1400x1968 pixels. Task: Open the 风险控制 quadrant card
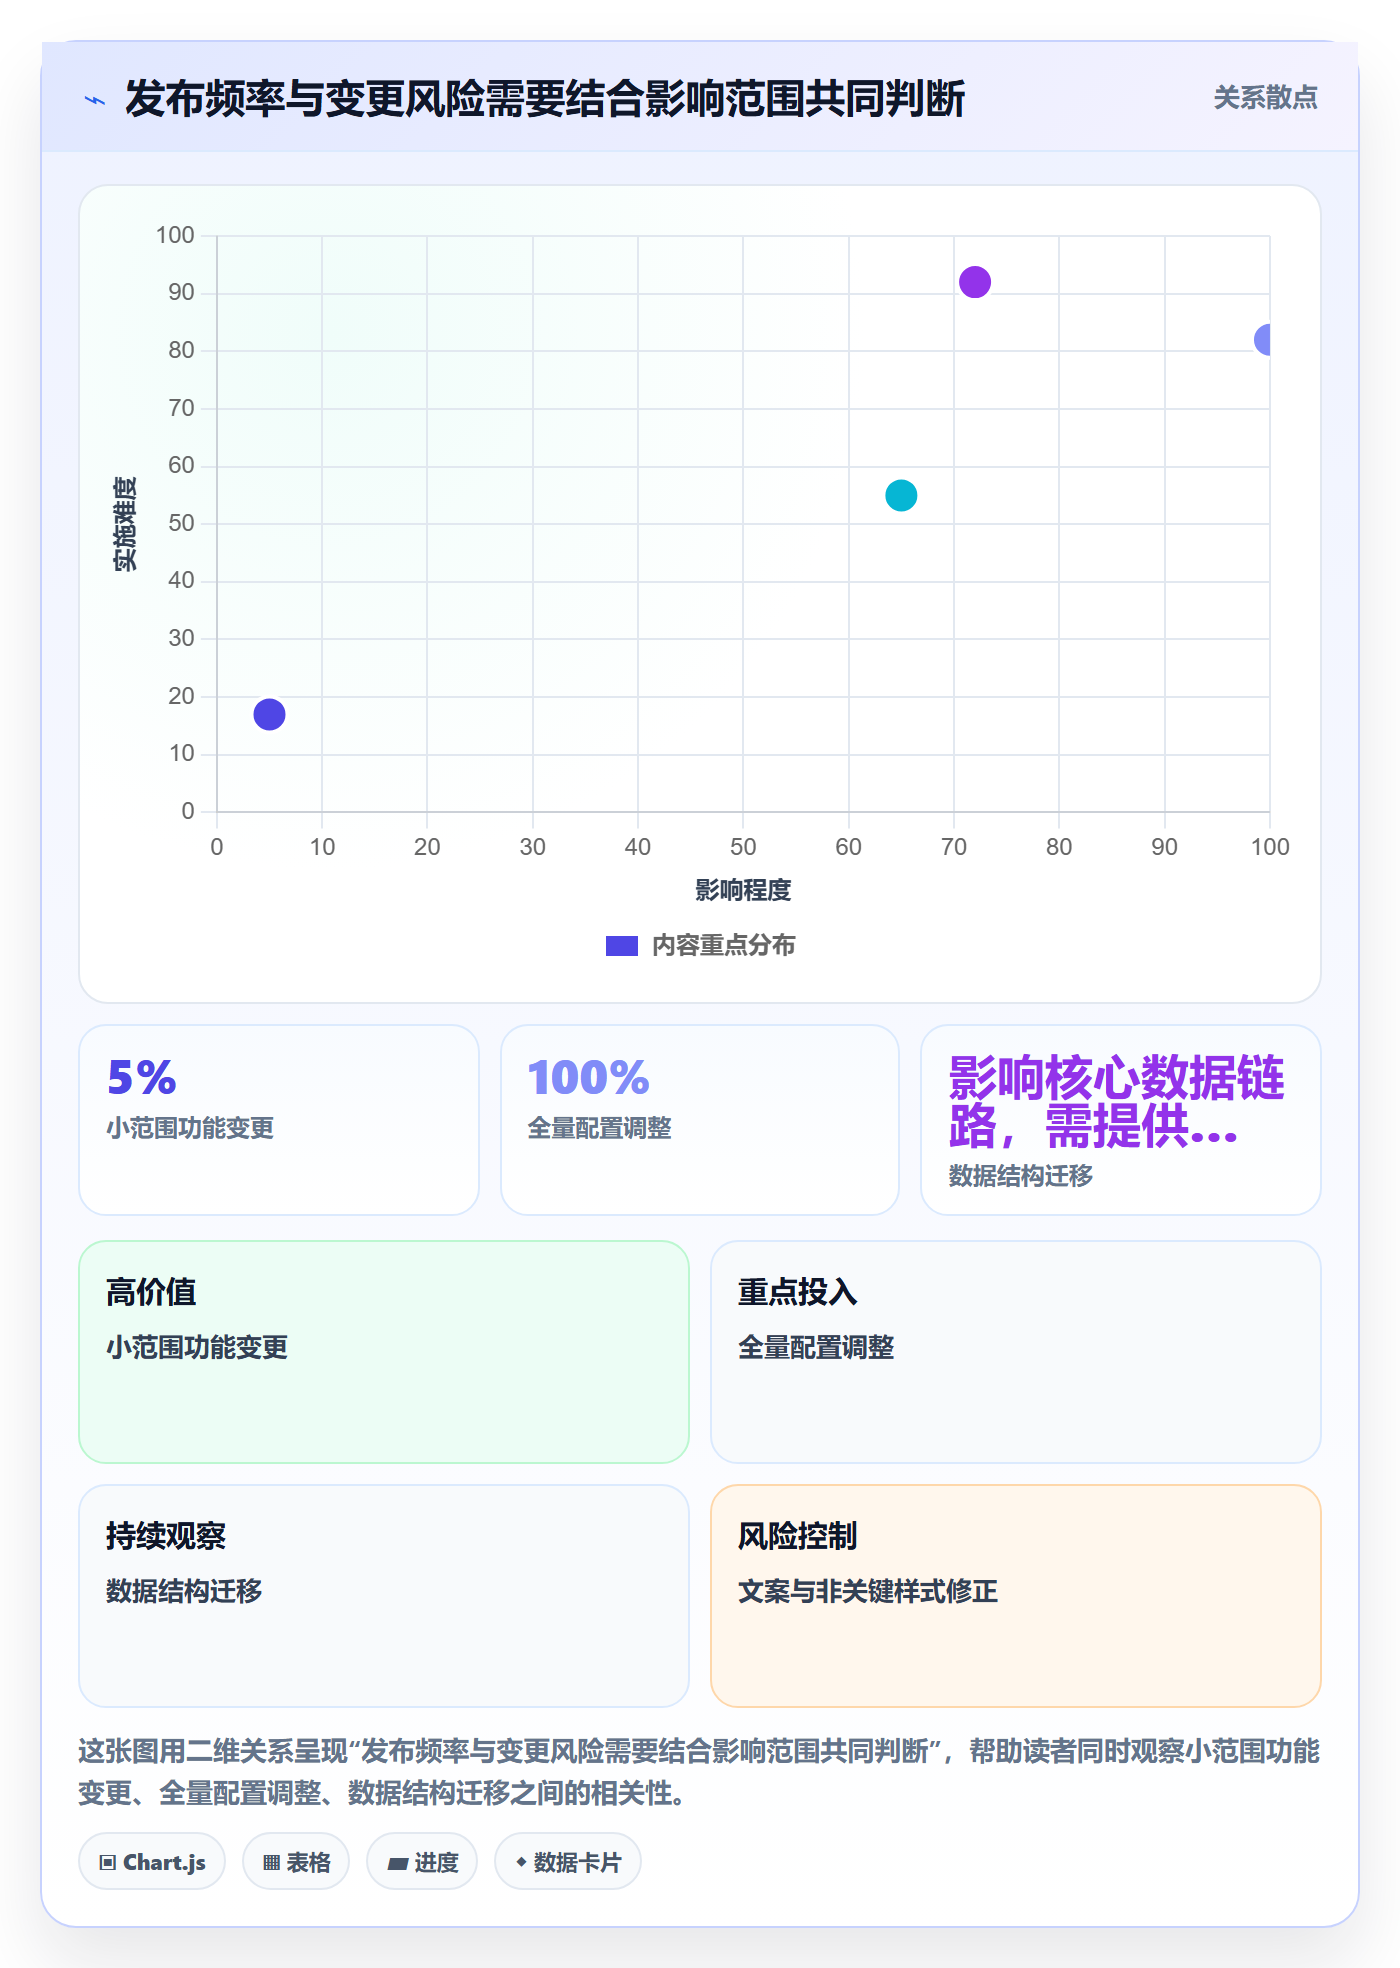click(x=1015, y=1596)
